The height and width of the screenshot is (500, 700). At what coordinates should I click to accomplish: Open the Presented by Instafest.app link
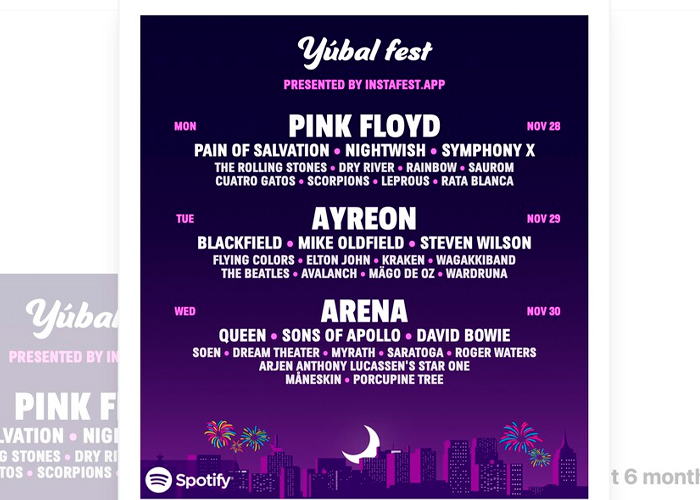364,85
